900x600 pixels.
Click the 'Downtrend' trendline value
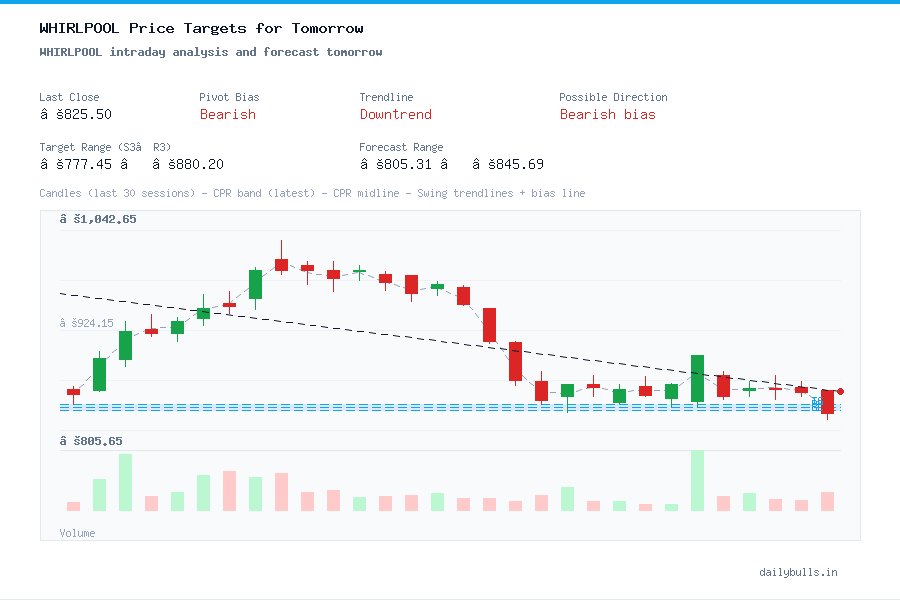coord(395,115)
